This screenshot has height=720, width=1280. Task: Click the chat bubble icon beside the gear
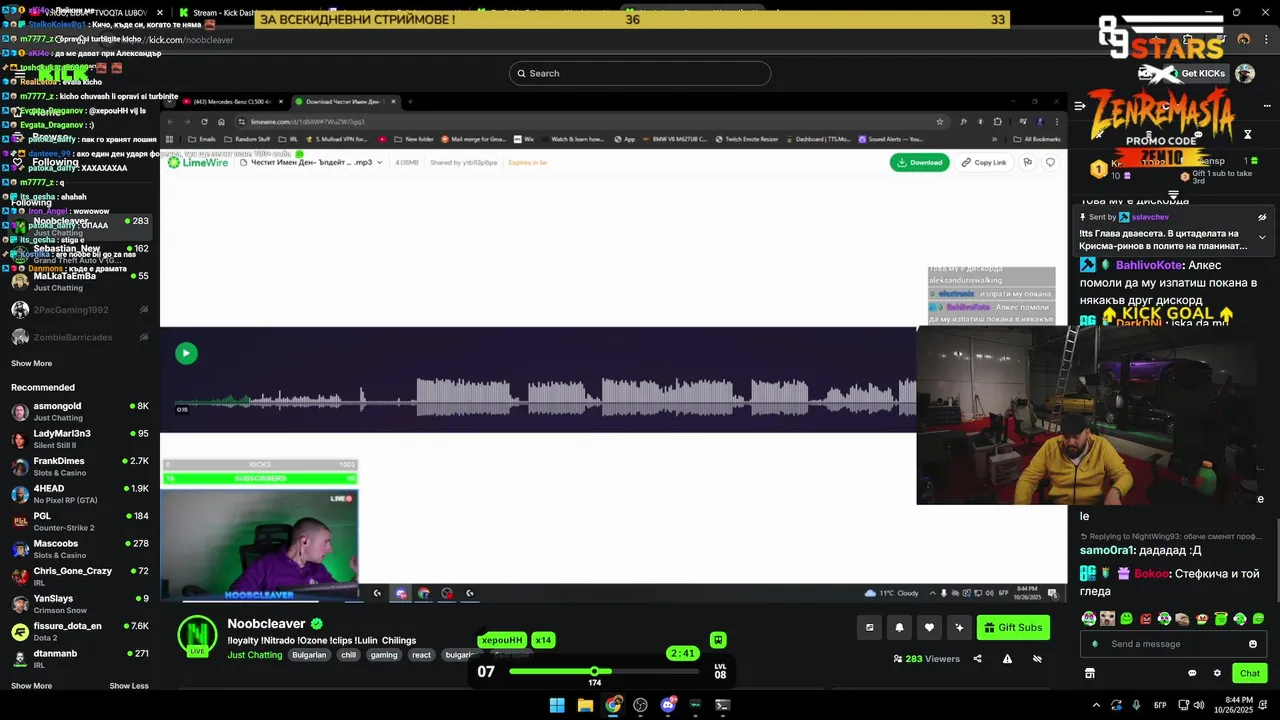pos(1192,673)
